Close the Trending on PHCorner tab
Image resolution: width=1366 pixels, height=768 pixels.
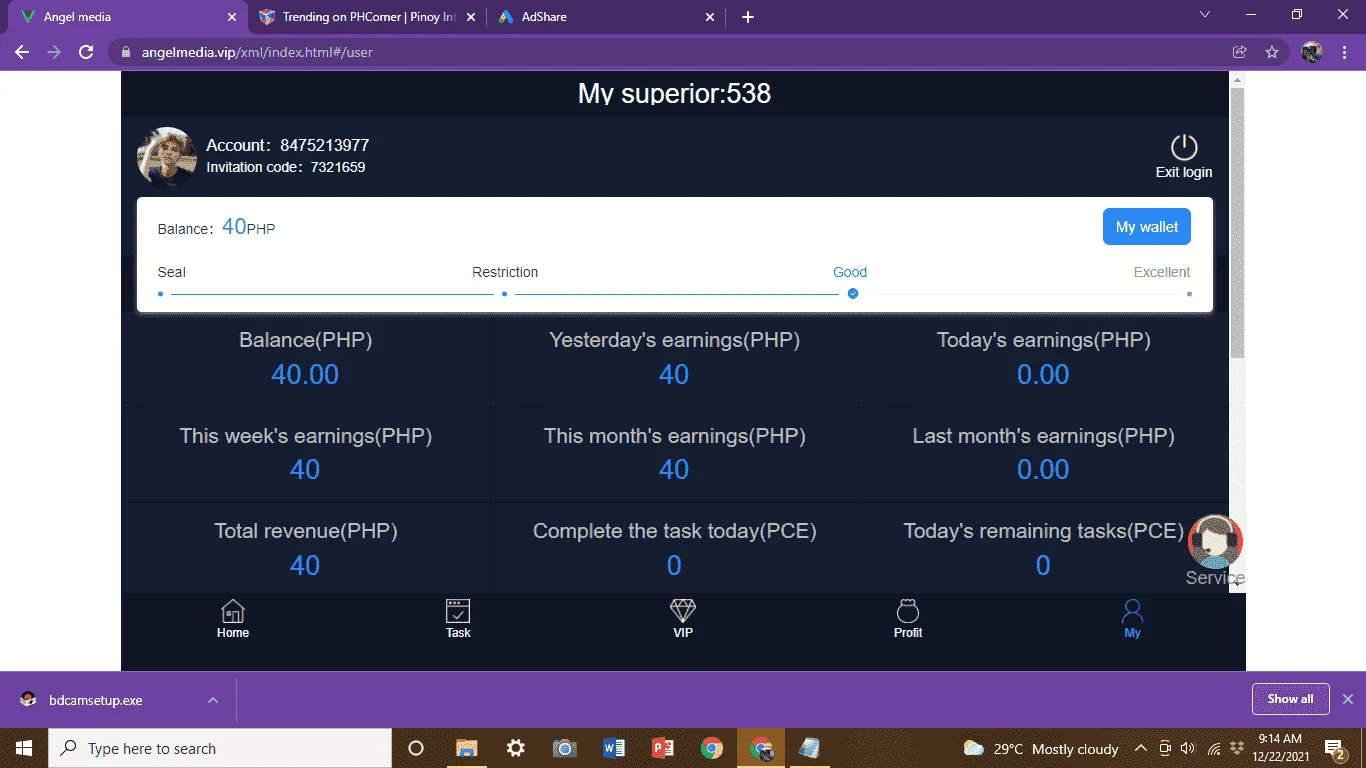(x=471, y=17)
